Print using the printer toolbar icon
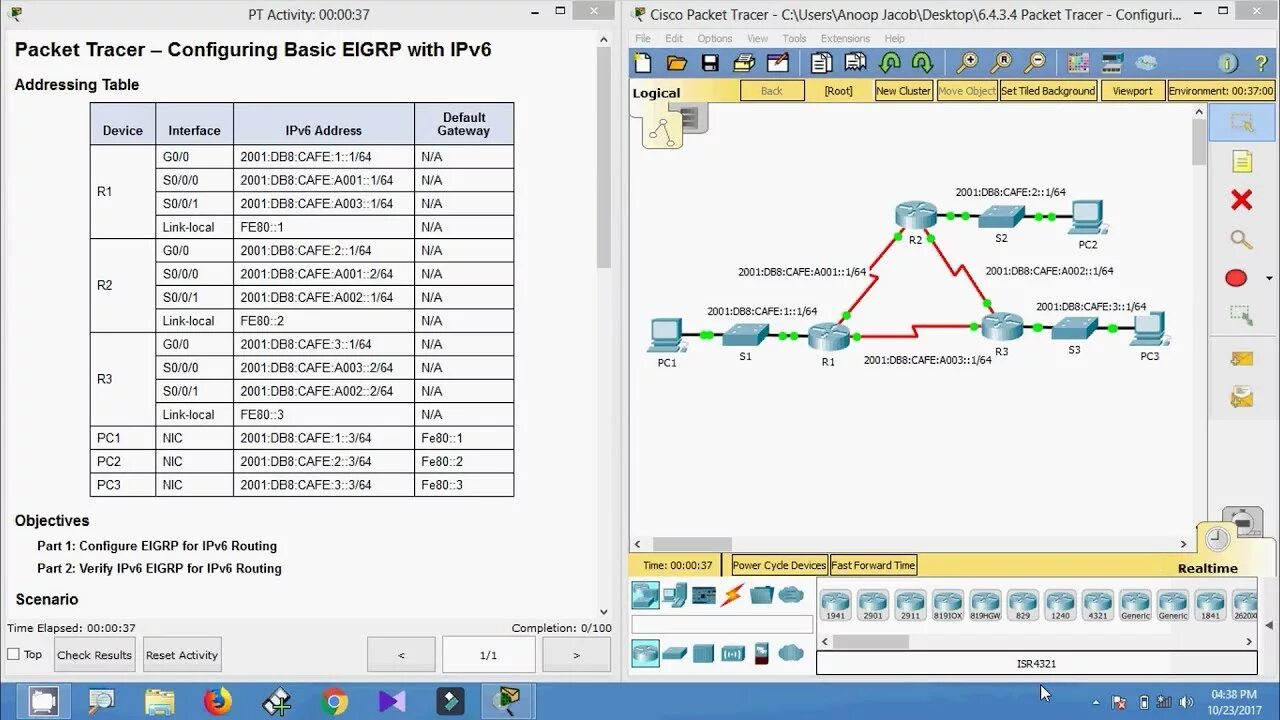Screen dimensions: 1280x720 point(743,63)
